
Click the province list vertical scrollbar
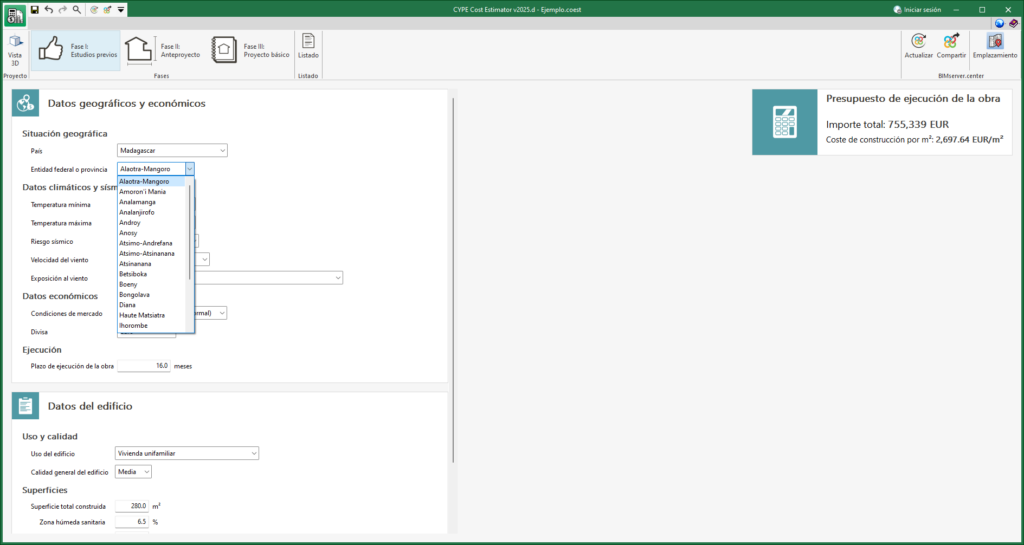point(190,232)
